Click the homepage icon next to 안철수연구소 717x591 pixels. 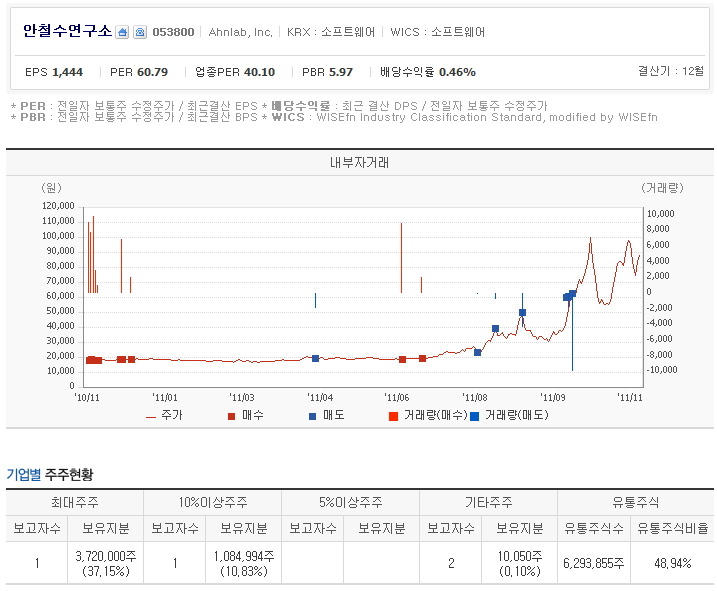tap(122, 32)
